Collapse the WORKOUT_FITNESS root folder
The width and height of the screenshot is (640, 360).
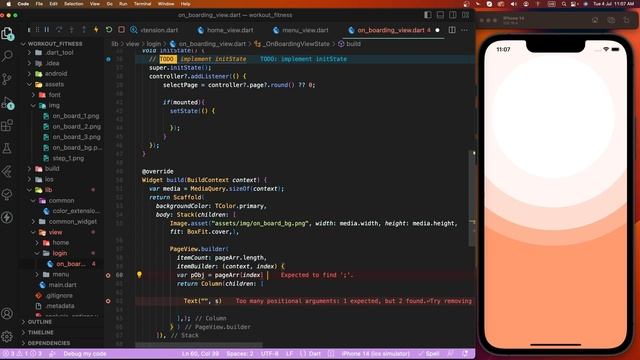(x=55, y=43)
